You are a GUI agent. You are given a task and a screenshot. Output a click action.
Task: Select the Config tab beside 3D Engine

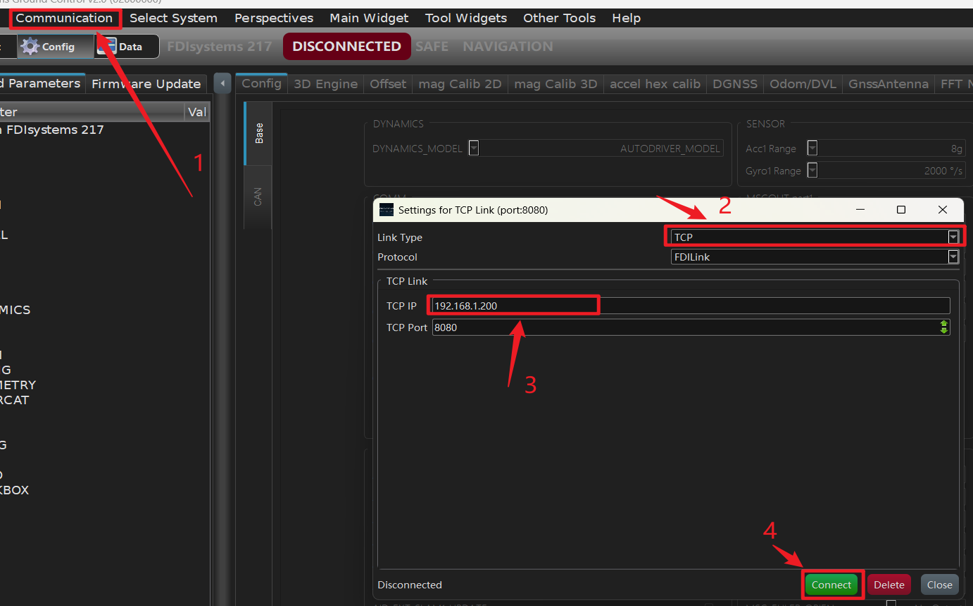[261, 84]
